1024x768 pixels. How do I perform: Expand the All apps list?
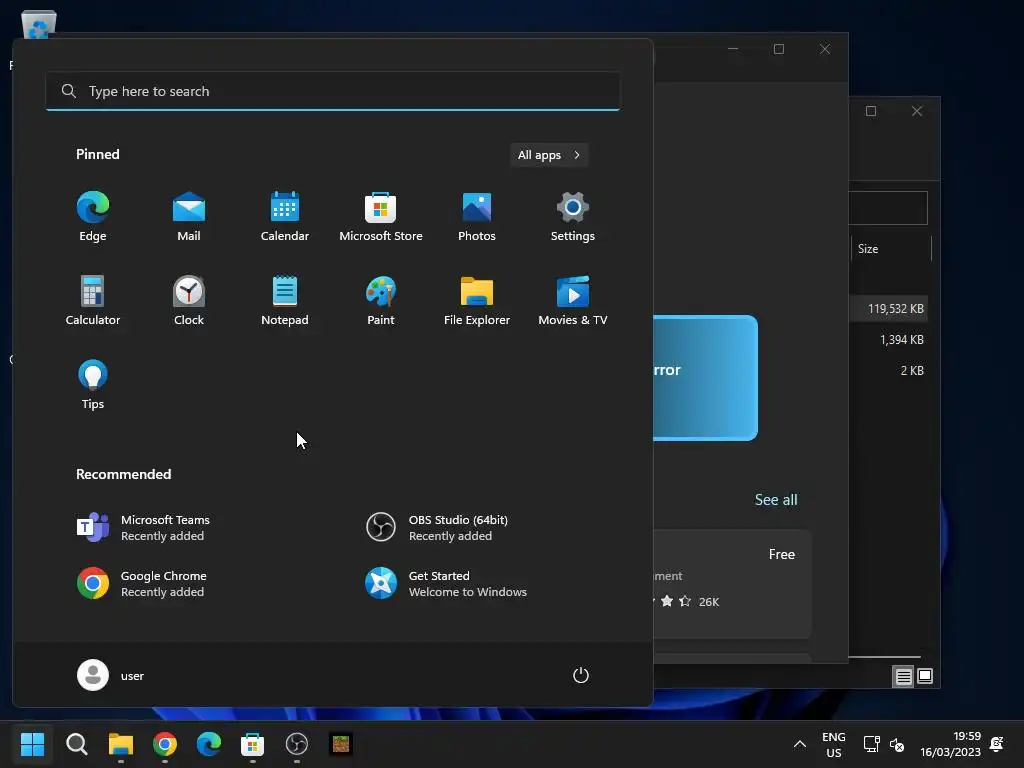pyautogui.click(x=549, y=155)
